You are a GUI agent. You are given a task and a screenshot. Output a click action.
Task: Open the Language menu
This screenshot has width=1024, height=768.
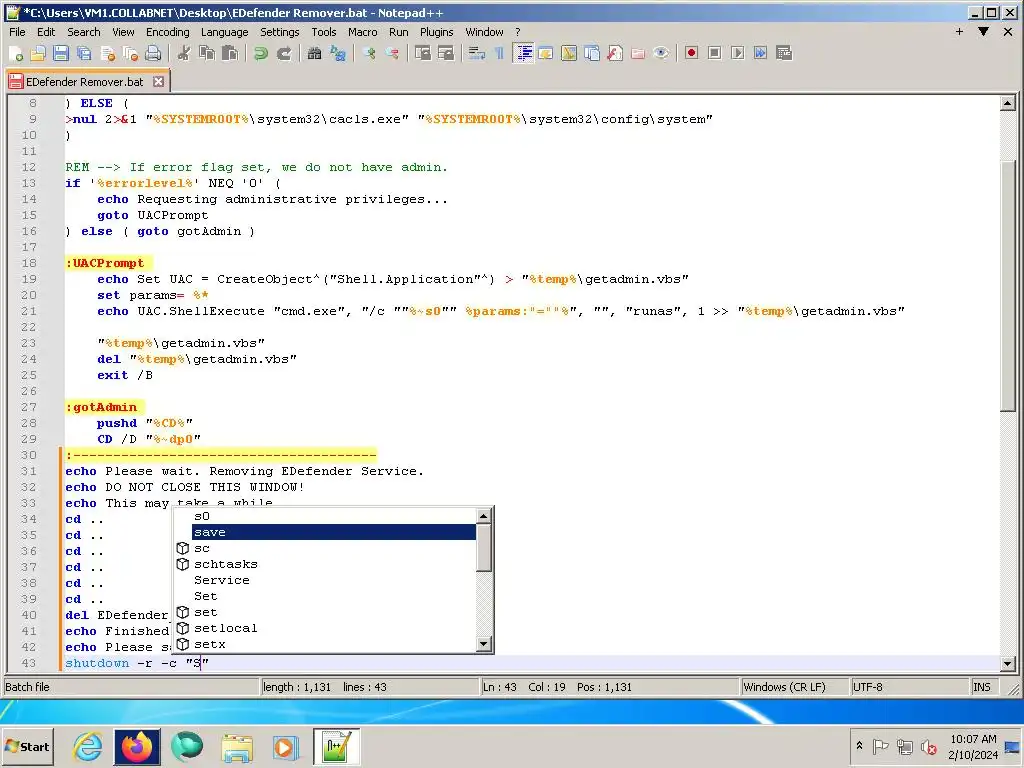(225, 32)
